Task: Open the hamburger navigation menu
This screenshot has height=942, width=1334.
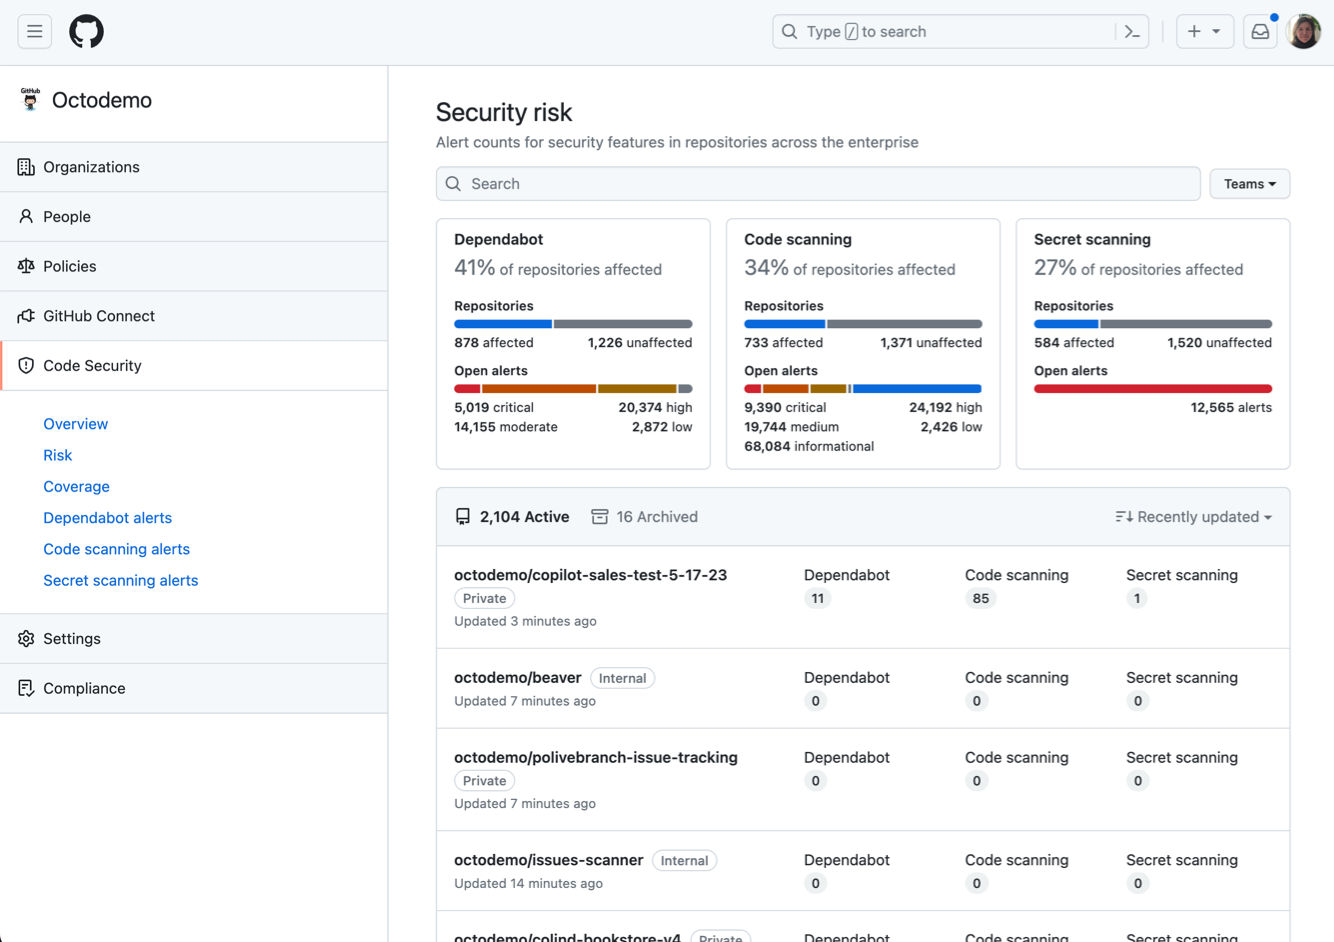Action: click(x=34, y=31)
